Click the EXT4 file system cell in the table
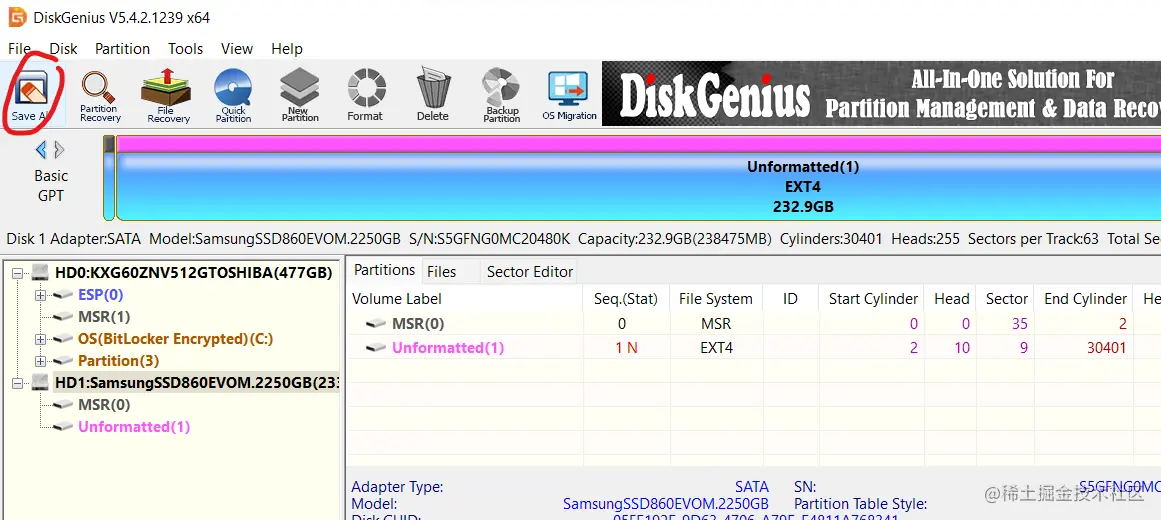The height and width of the screenshot is (520, 1161). [716, 347]
